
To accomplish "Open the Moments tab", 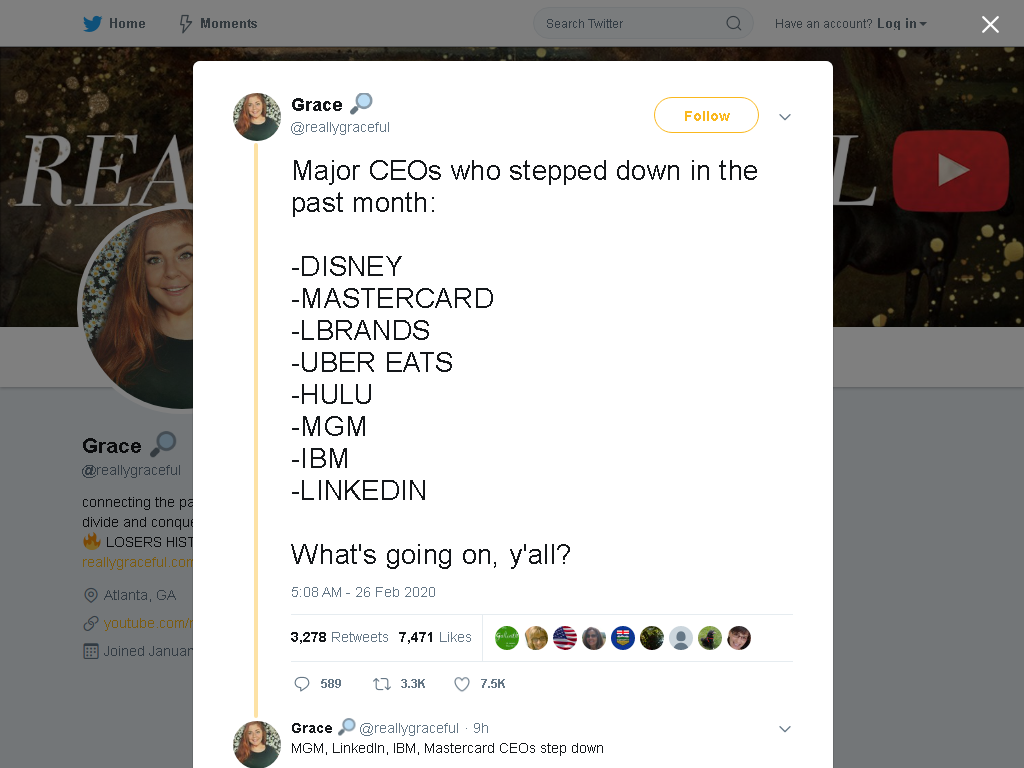I will pyautogui.click(x=218, y=24).
